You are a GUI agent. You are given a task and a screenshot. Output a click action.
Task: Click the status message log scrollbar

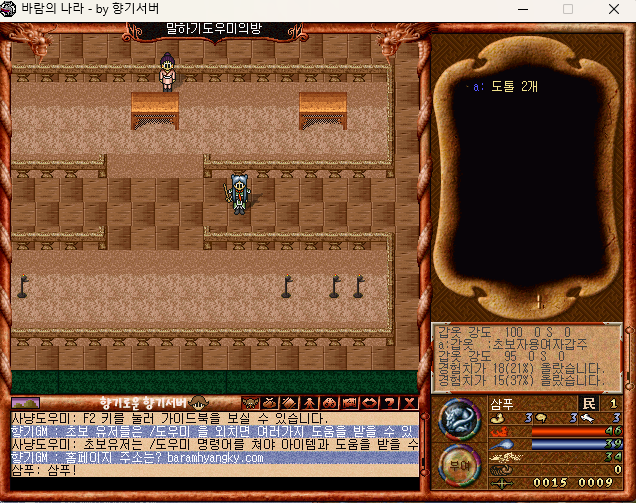[629, 359]
